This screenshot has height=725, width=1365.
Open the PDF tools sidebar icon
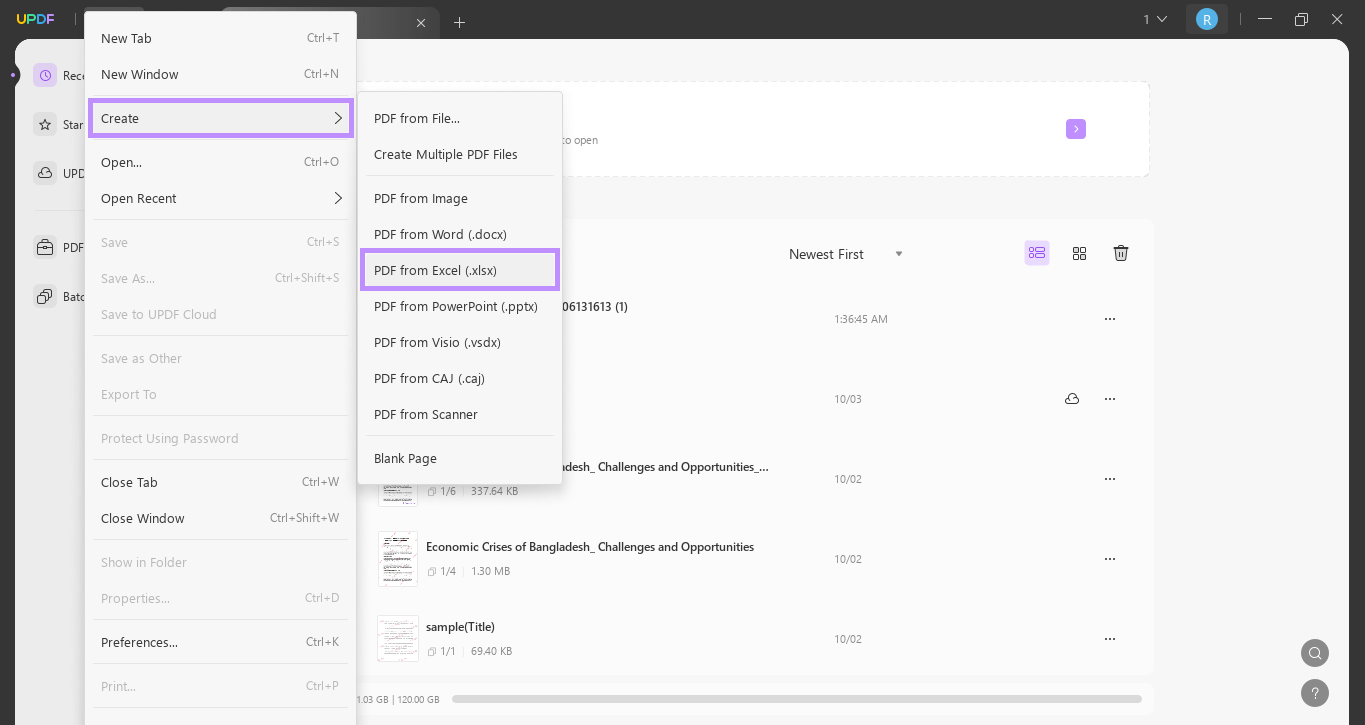[45, 247]
